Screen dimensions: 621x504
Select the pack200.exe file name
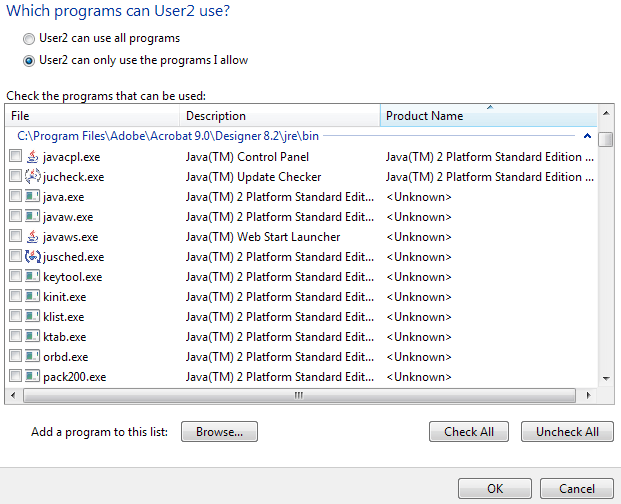click(x=74, y=377)
